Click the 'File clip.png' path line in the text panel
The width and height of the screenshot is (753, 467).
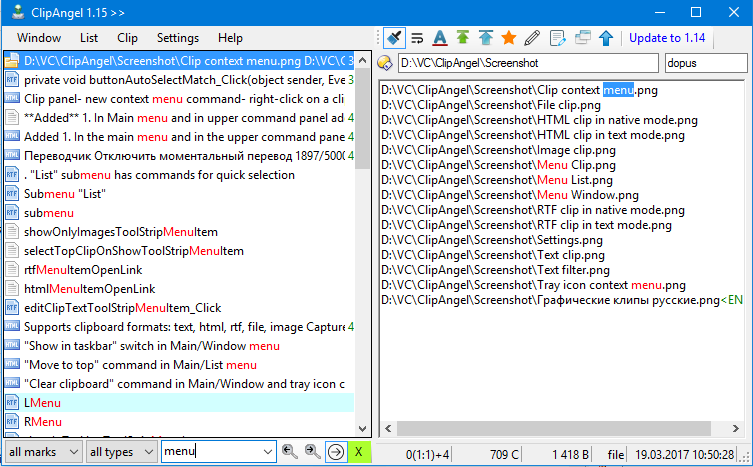pyautogui.click(x=491, y=105)
